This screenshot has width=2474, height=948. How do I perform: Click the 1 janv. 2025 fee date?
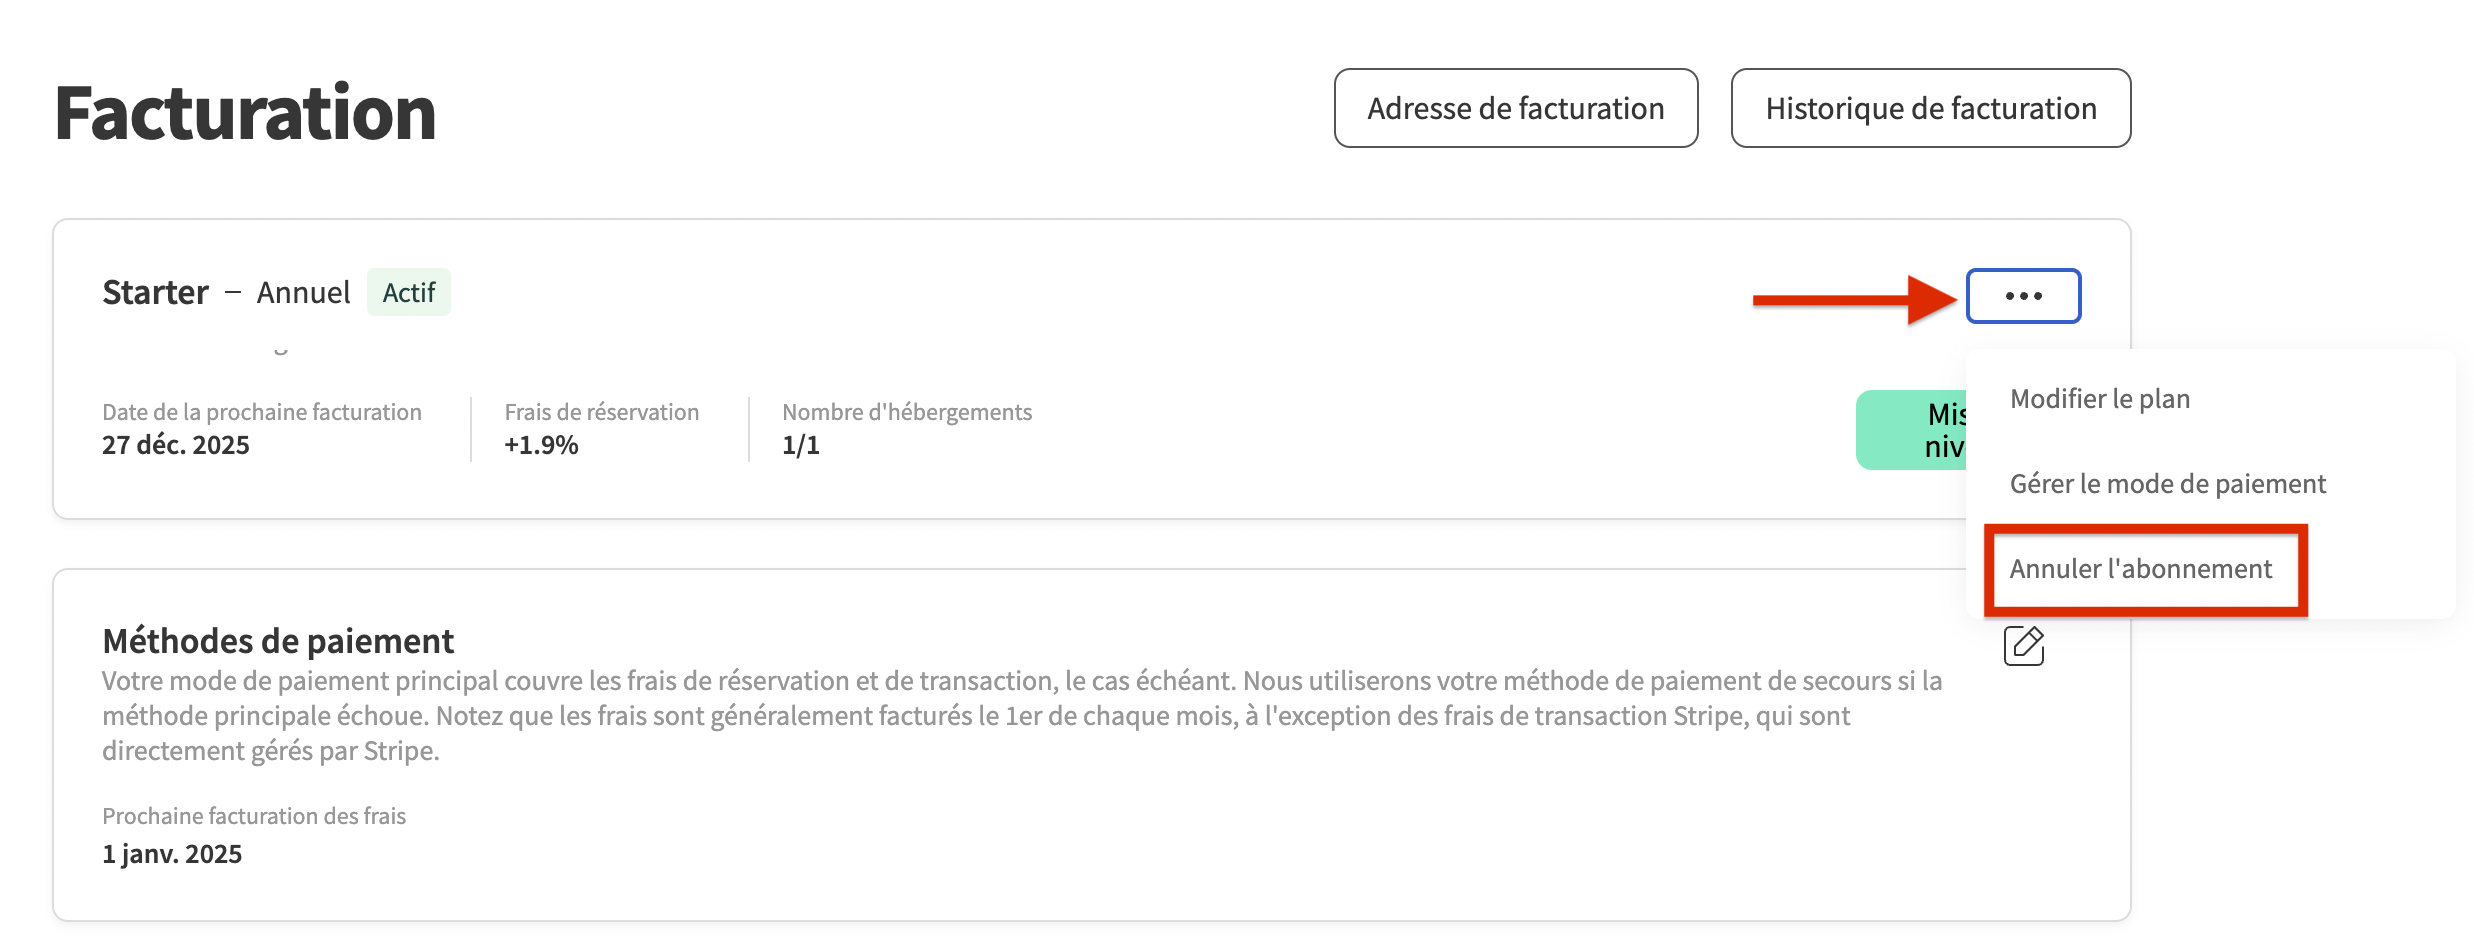tap(172, 854)
